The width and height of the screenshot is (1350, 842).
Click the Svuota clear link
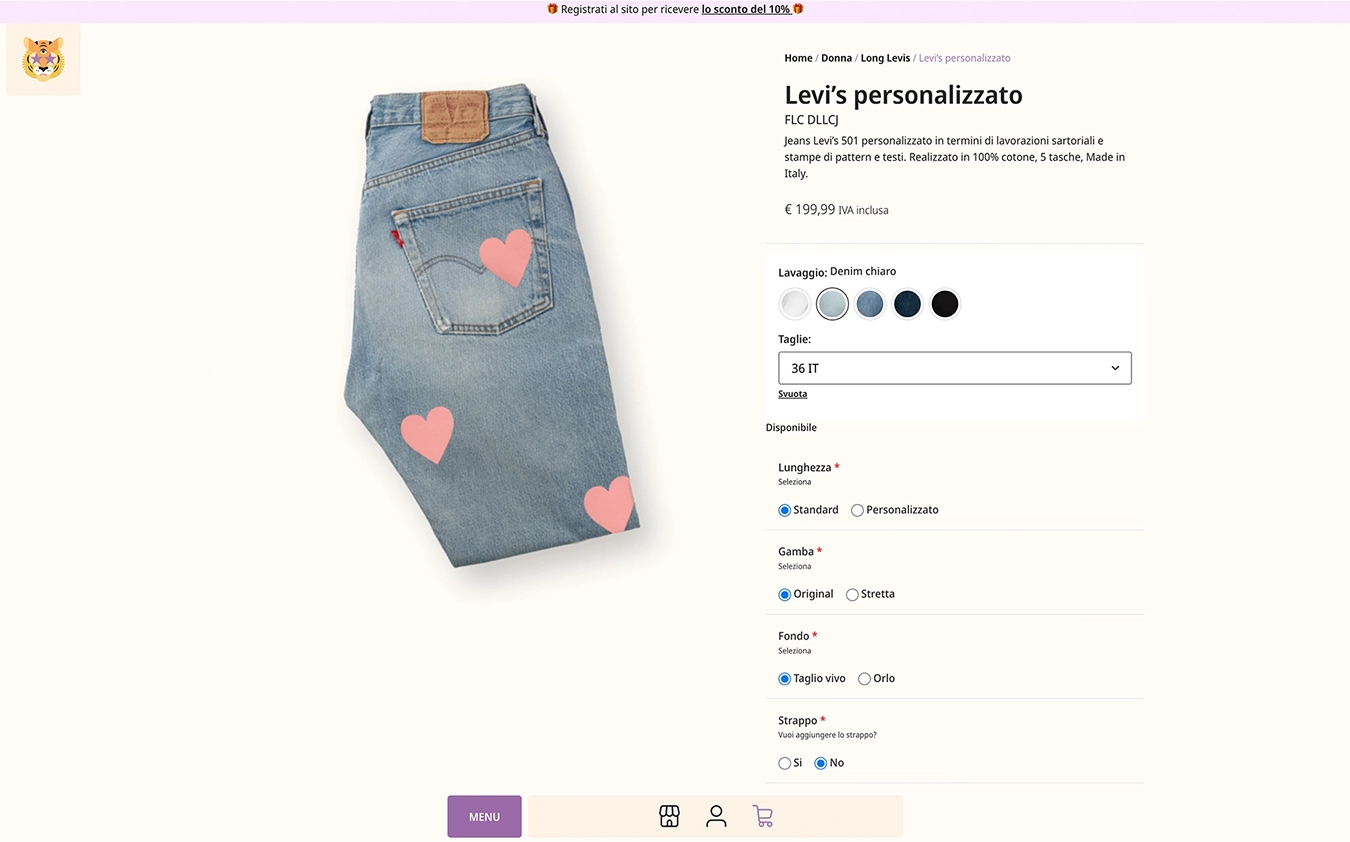point(792,394)
